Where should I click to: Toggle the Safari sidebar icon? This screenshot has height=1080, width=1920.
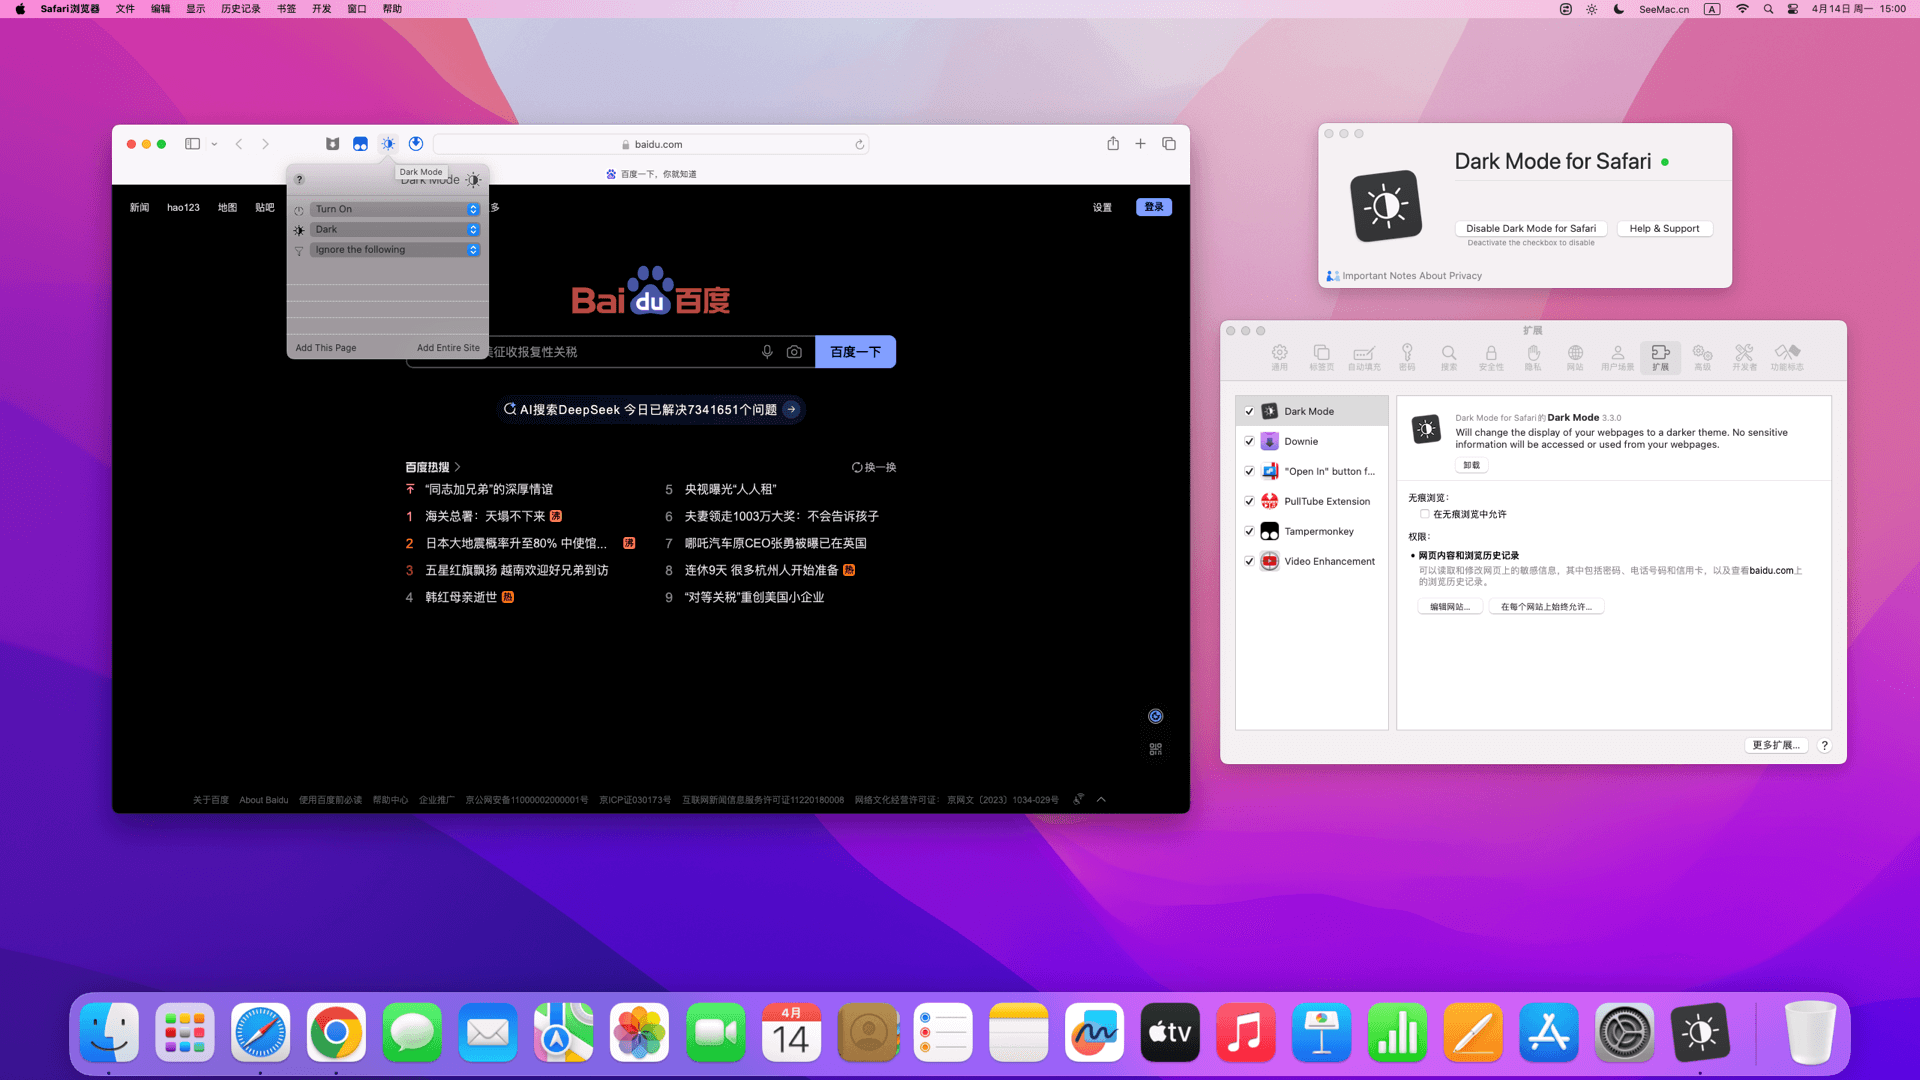(x=192, y=144)
